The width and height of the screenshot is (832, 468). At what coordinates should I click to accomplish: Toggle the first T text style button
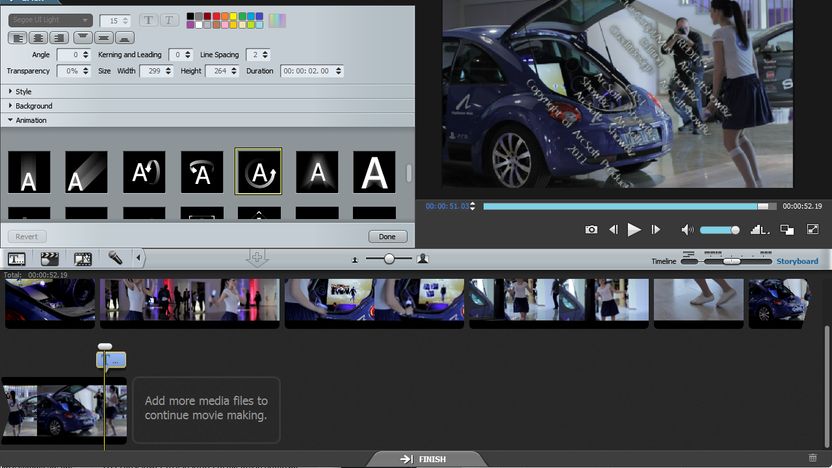click(149, 20)
